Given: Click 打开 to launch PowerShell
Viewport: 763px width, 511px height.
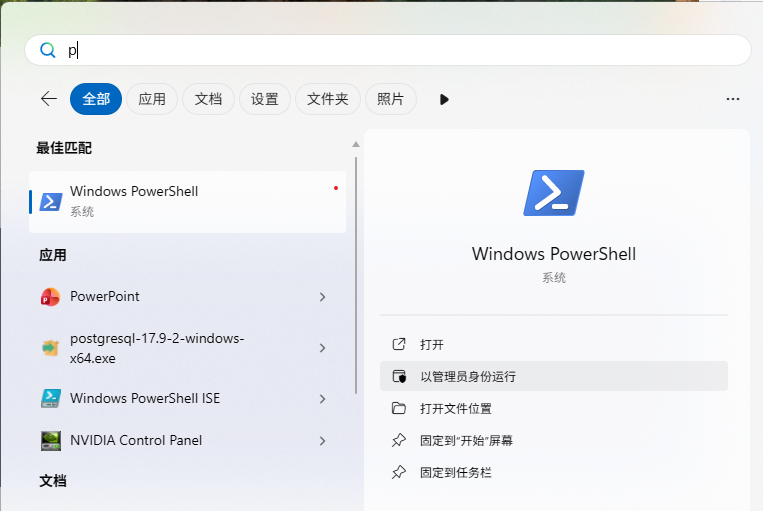Looking at the screenshot, I should coord(554,345).
